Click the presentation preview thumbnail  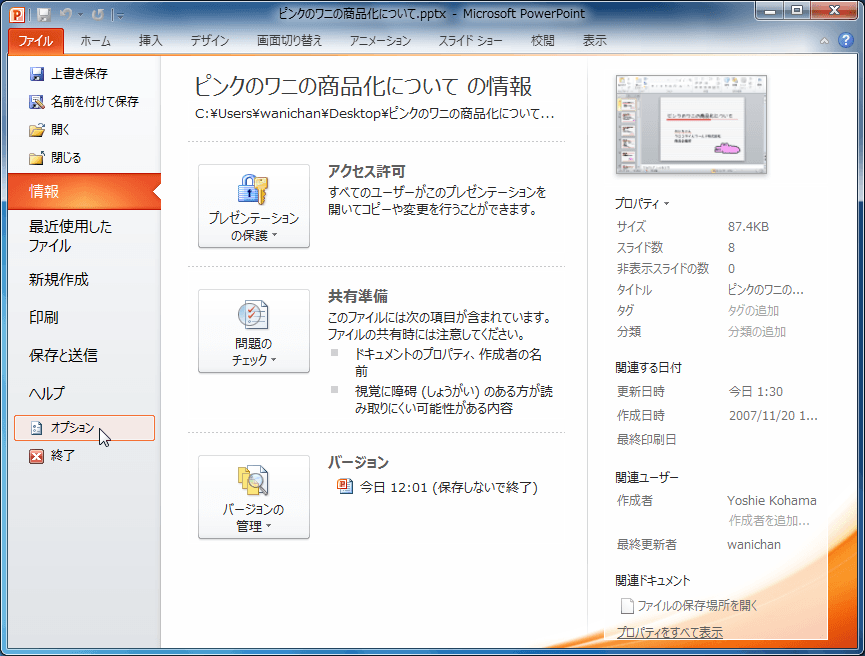[691, 125]
